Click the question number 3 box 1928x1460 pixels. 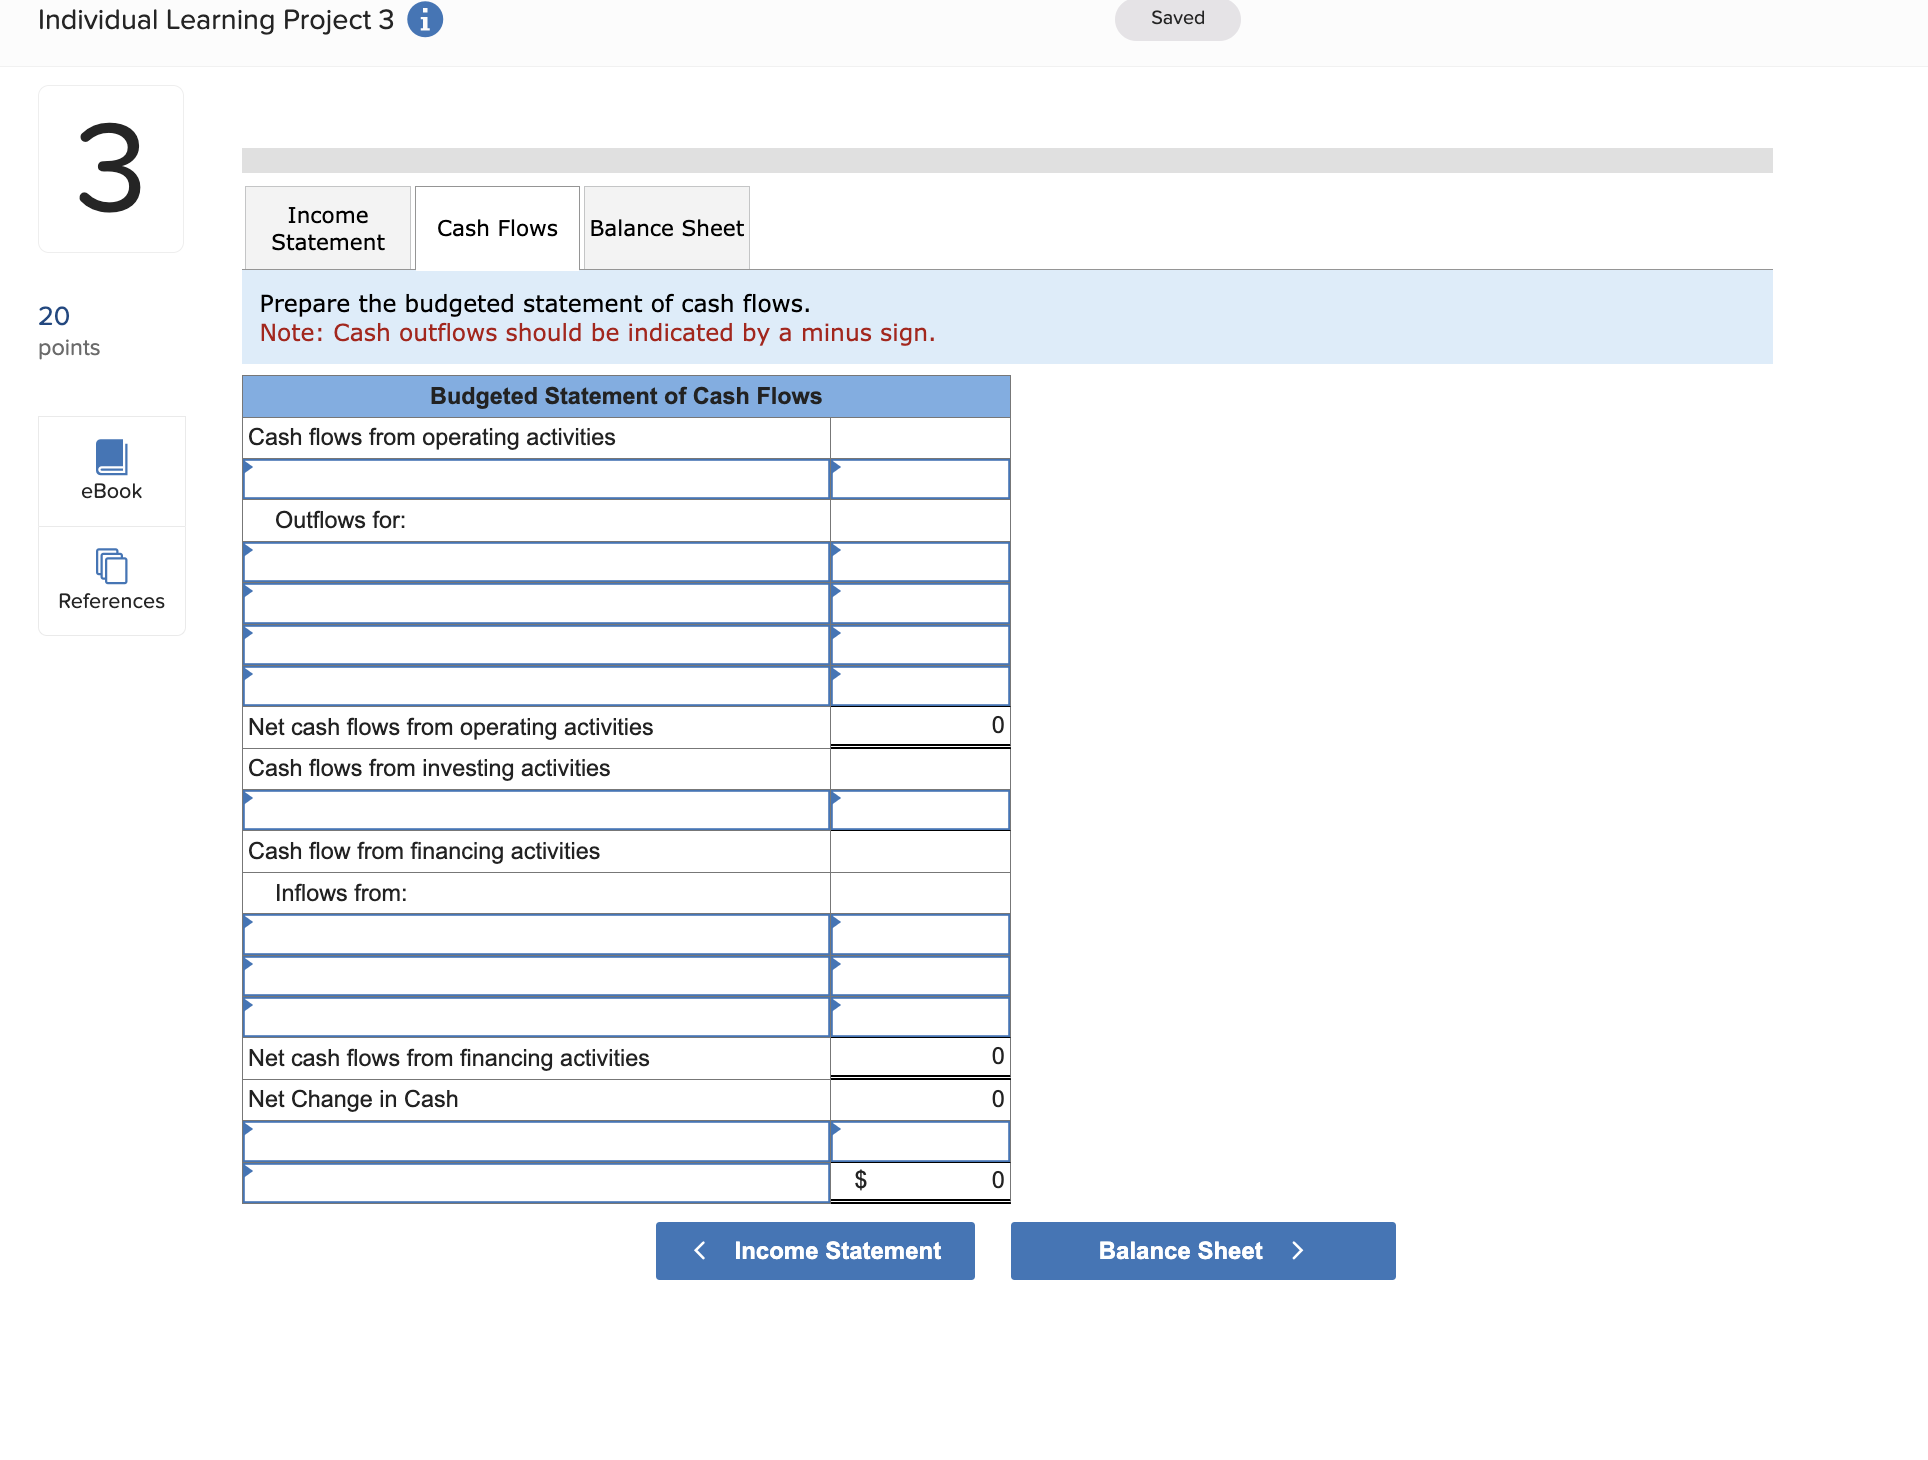111,168
